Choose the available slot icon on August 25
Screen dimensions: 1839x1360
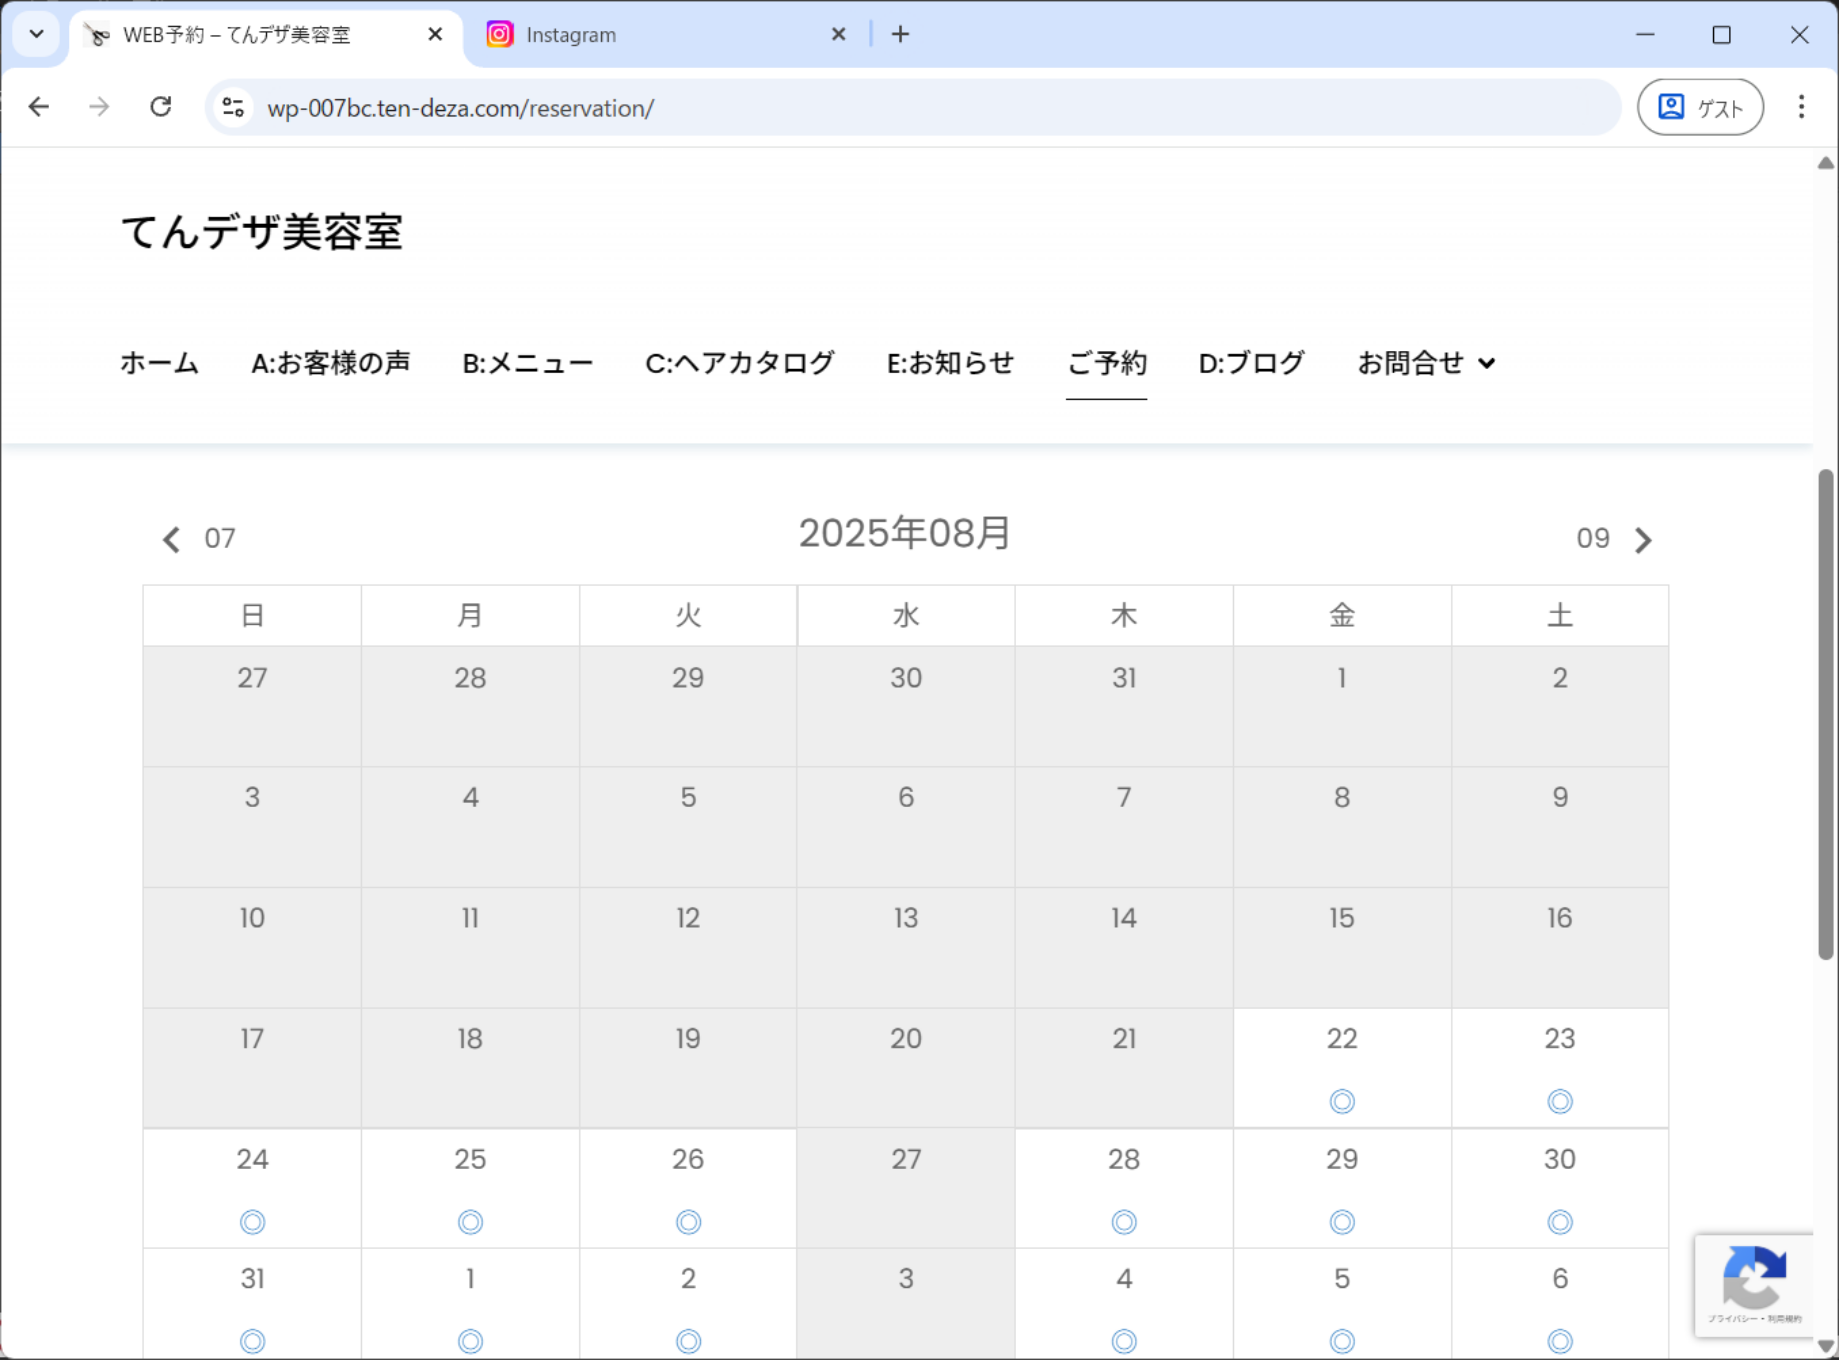pos(470,1222)
